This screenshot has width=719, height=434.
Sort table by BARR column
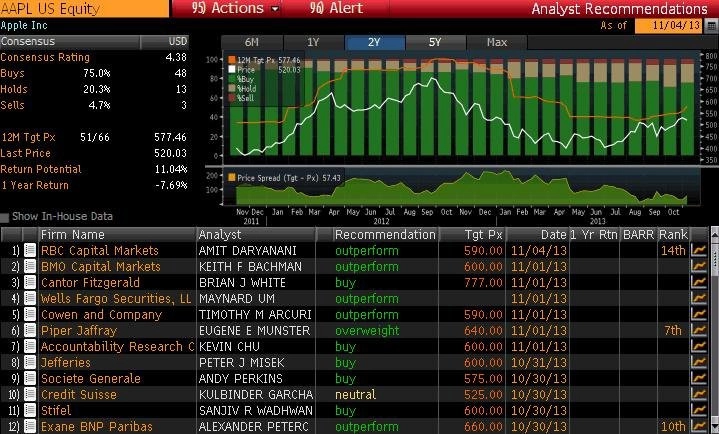coord(638,234)
